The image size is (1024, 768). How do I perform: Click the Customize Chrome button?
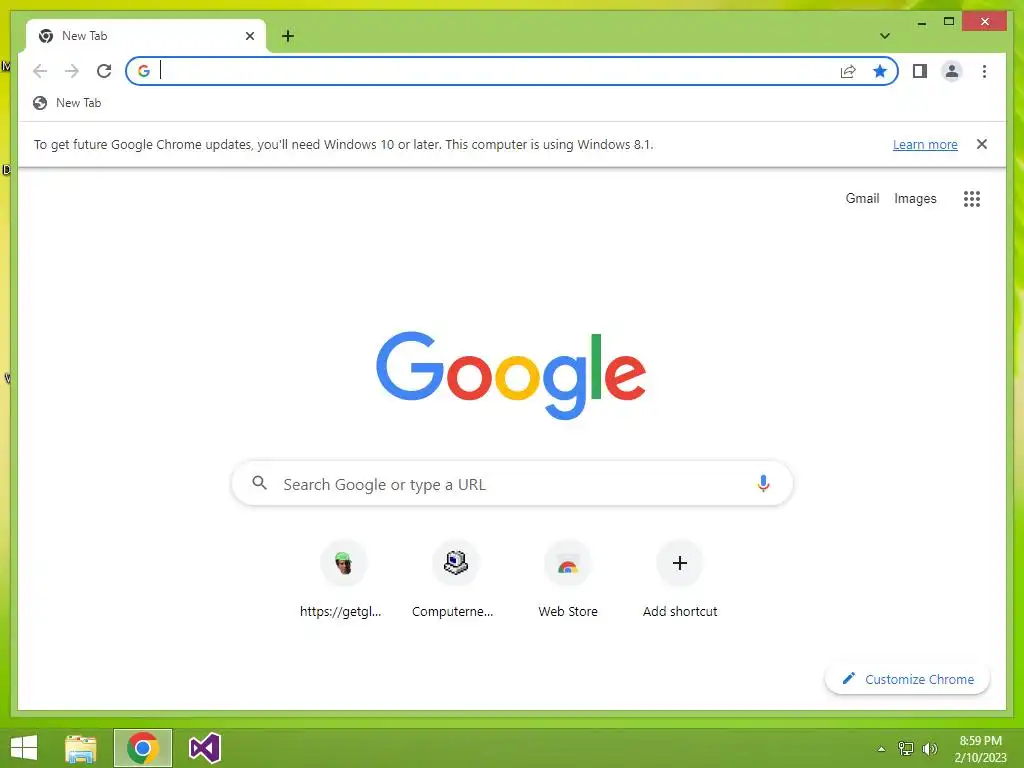coord(907,679)
